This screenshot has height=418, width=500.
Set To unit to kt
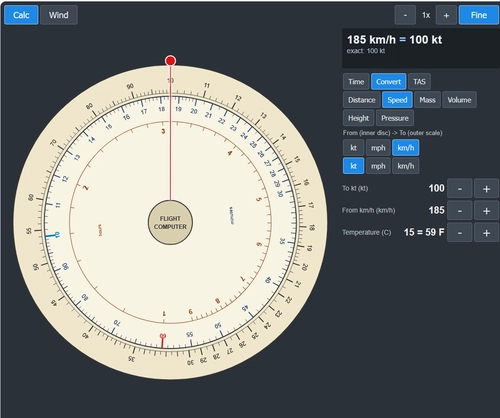tap(353, 166)
